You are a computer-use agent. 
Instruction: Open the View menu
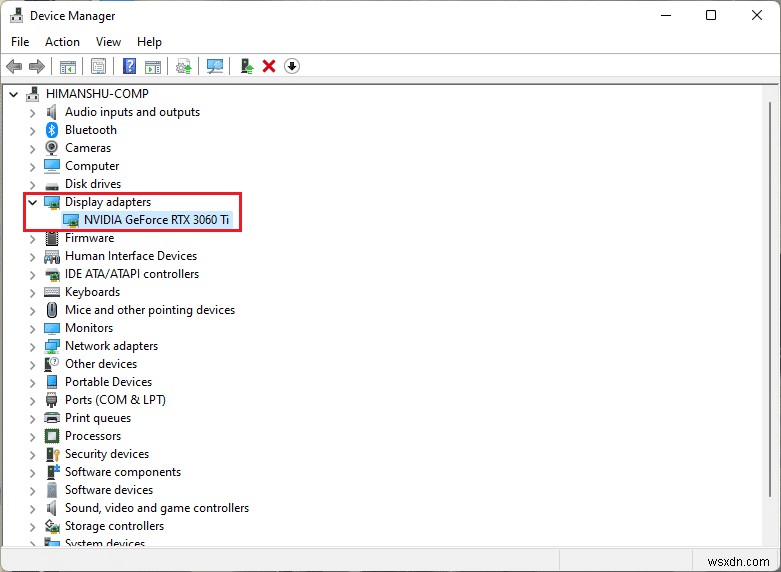108,42
